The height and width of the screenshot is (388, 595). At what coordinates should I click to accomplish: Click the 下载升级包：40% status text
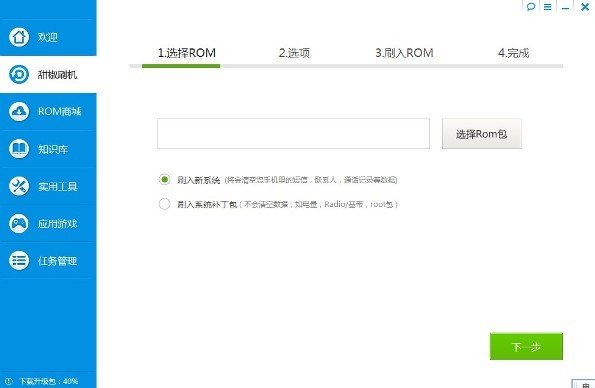49,381
